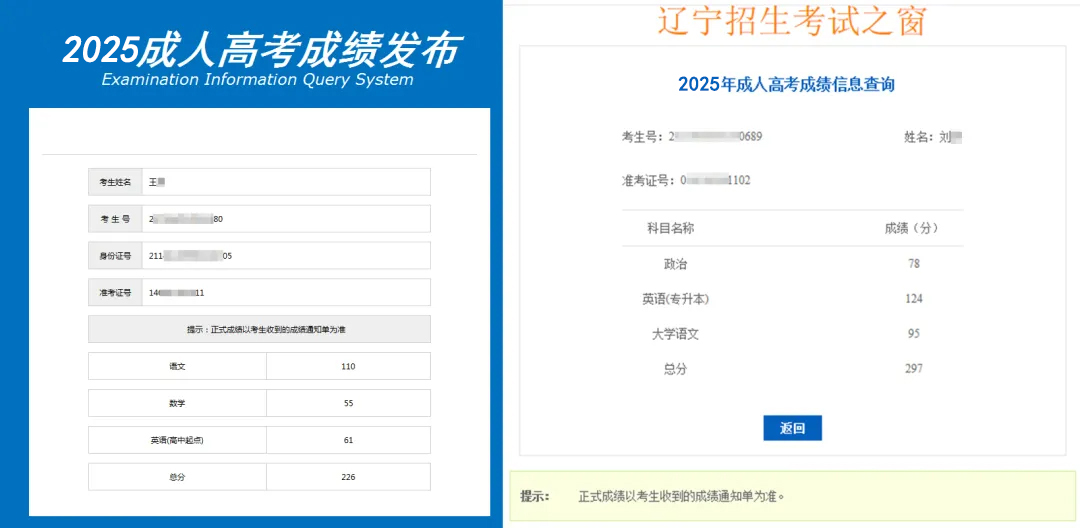Viewport: 1080px width, 528px height.
Task: Click the 成绩（分） column header
Action: pos(912,228)
